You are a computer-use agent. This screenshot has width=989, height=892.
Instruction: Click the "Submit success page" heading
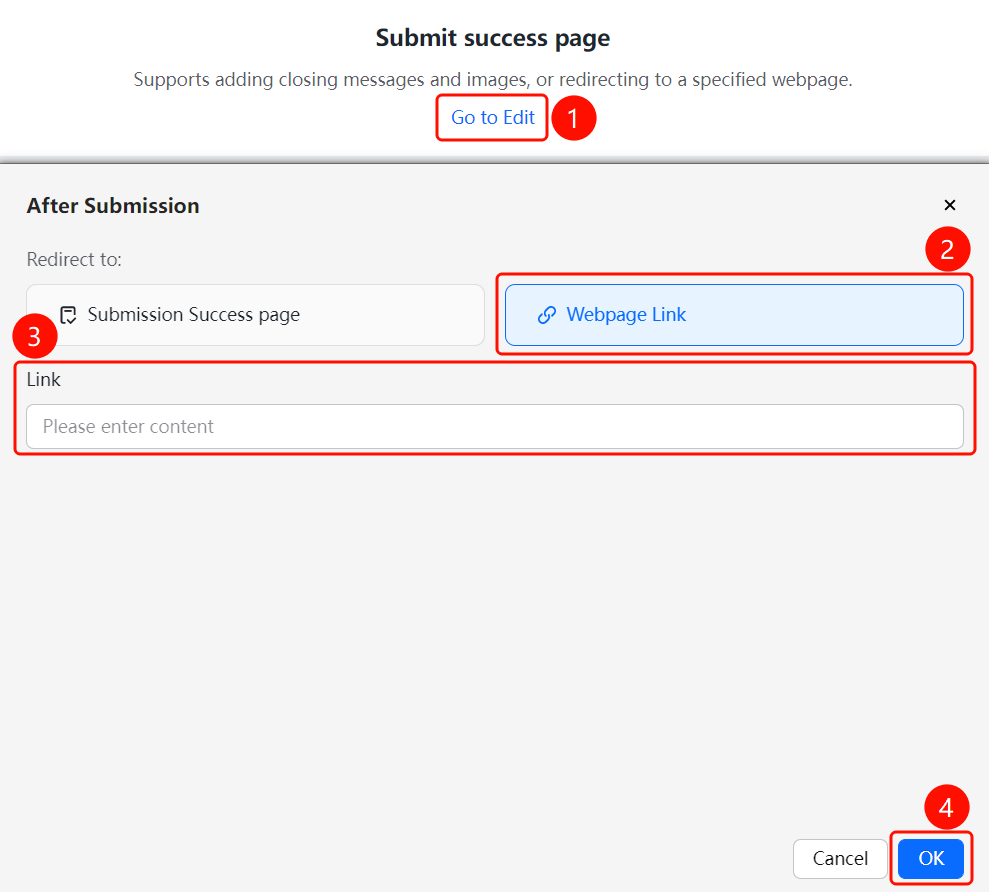tap(493, 38)
